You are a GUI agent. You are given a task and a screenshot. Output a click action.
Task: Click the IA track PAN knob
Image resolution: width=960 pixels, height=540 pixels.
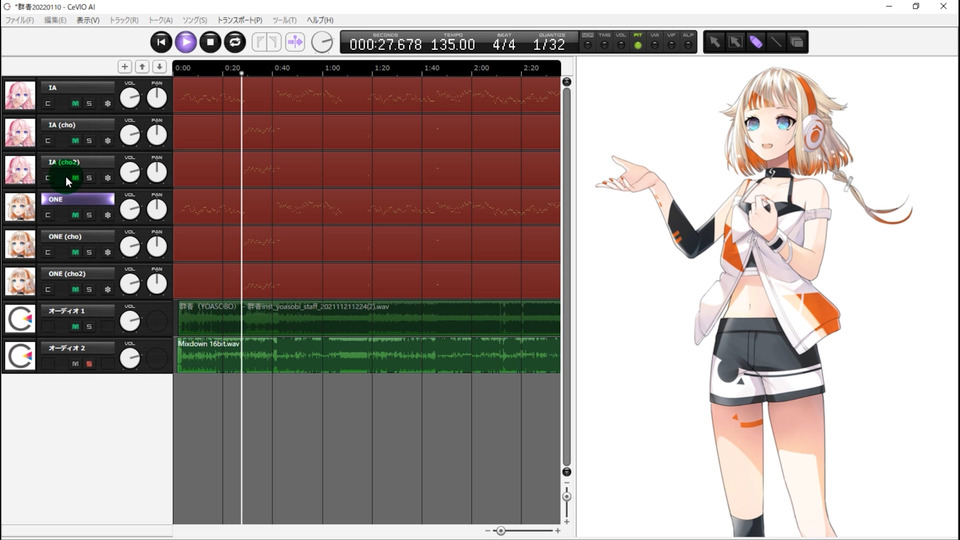coord(157,97)
